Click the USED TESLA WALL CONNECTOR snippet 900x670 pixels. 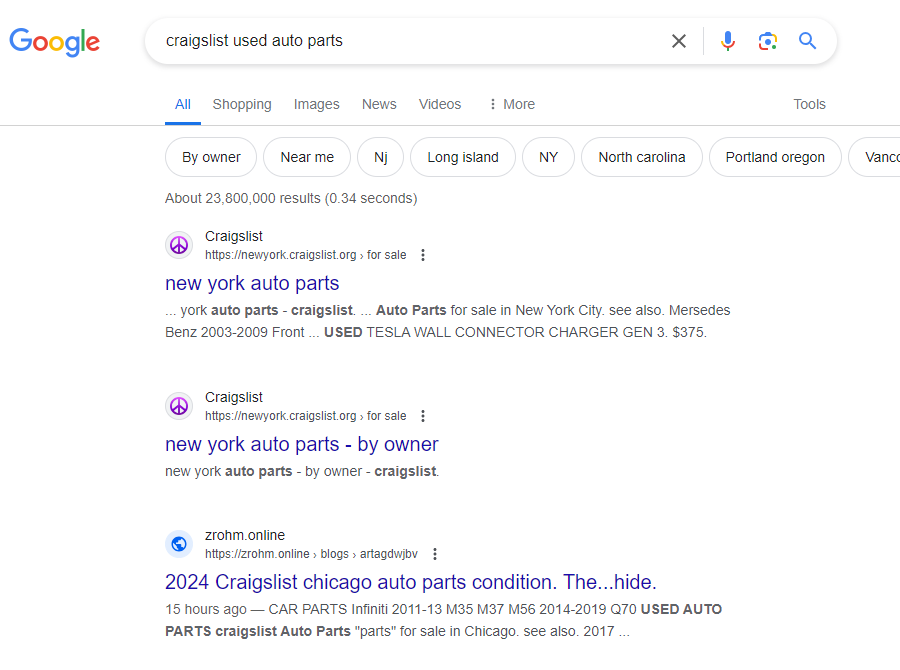[515, 332]
